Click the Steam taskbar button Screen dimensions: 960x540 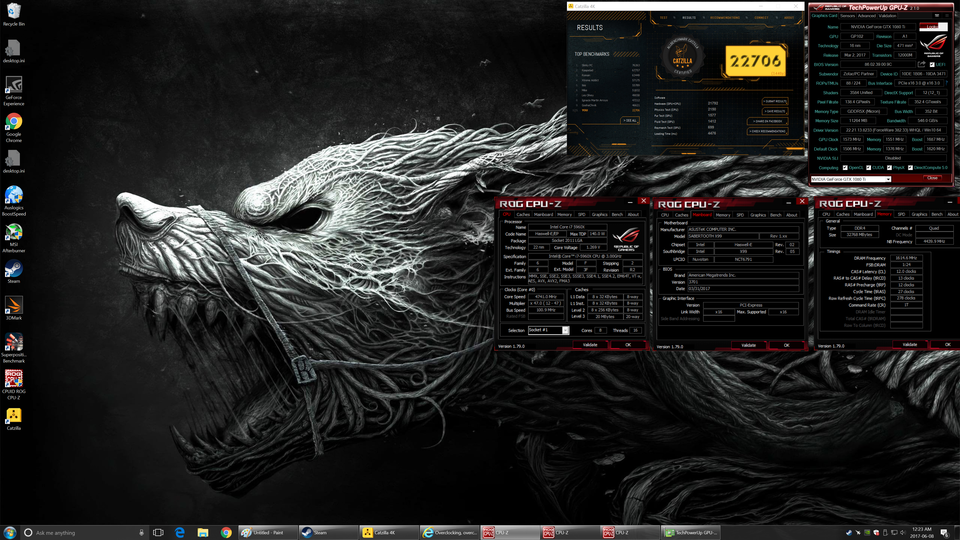pyautogui.click(x=328, y=533)
